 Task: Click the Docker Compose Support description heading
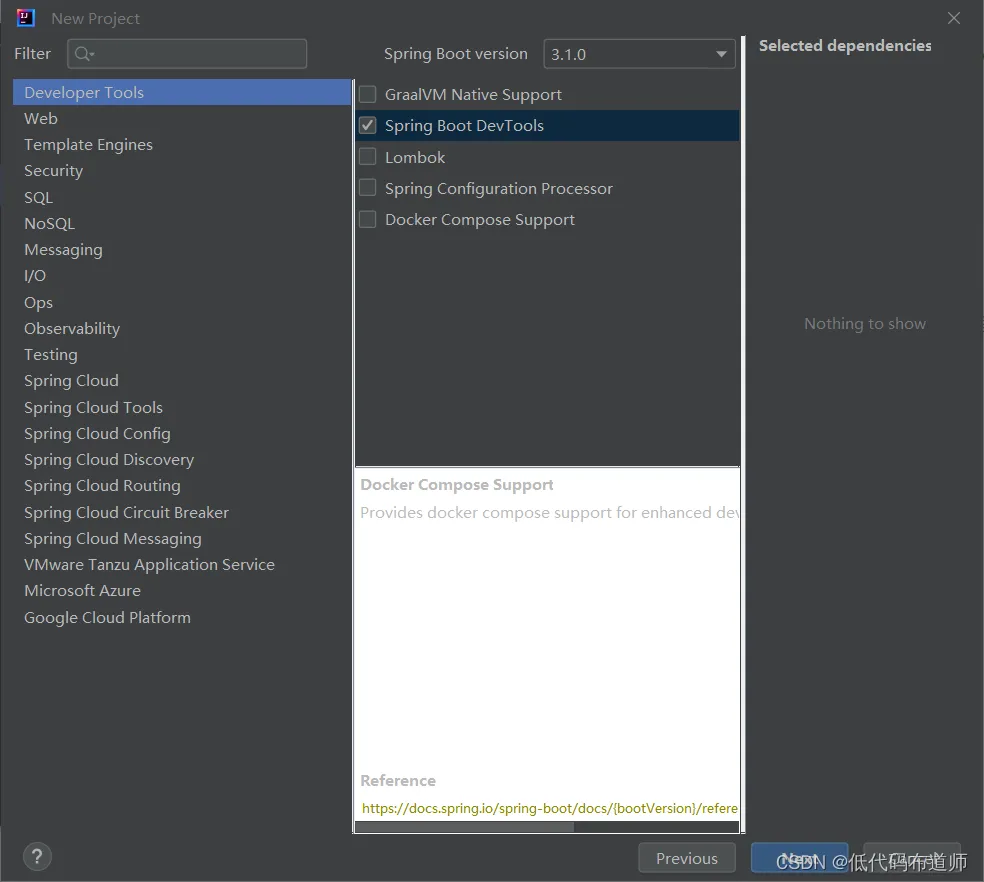click(457, 485)
